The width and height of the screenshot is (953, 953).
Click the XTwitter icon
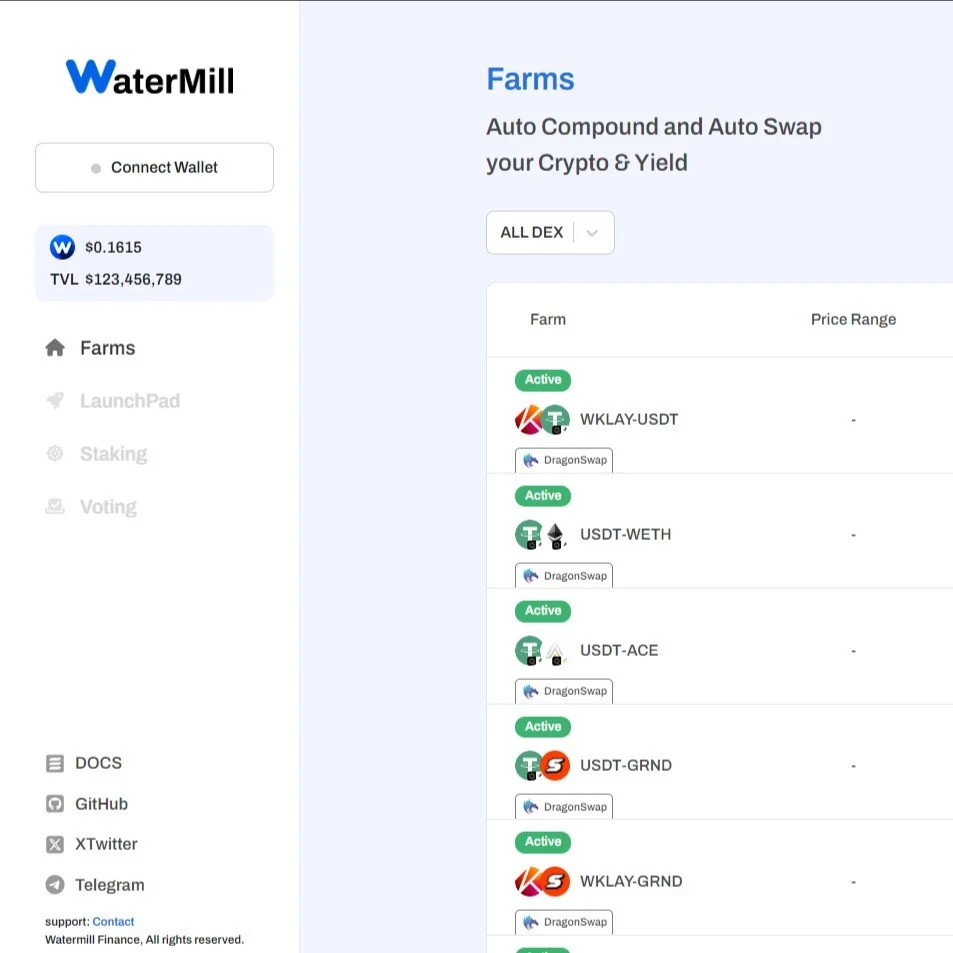pyautogui.click(x=55, y=844)
